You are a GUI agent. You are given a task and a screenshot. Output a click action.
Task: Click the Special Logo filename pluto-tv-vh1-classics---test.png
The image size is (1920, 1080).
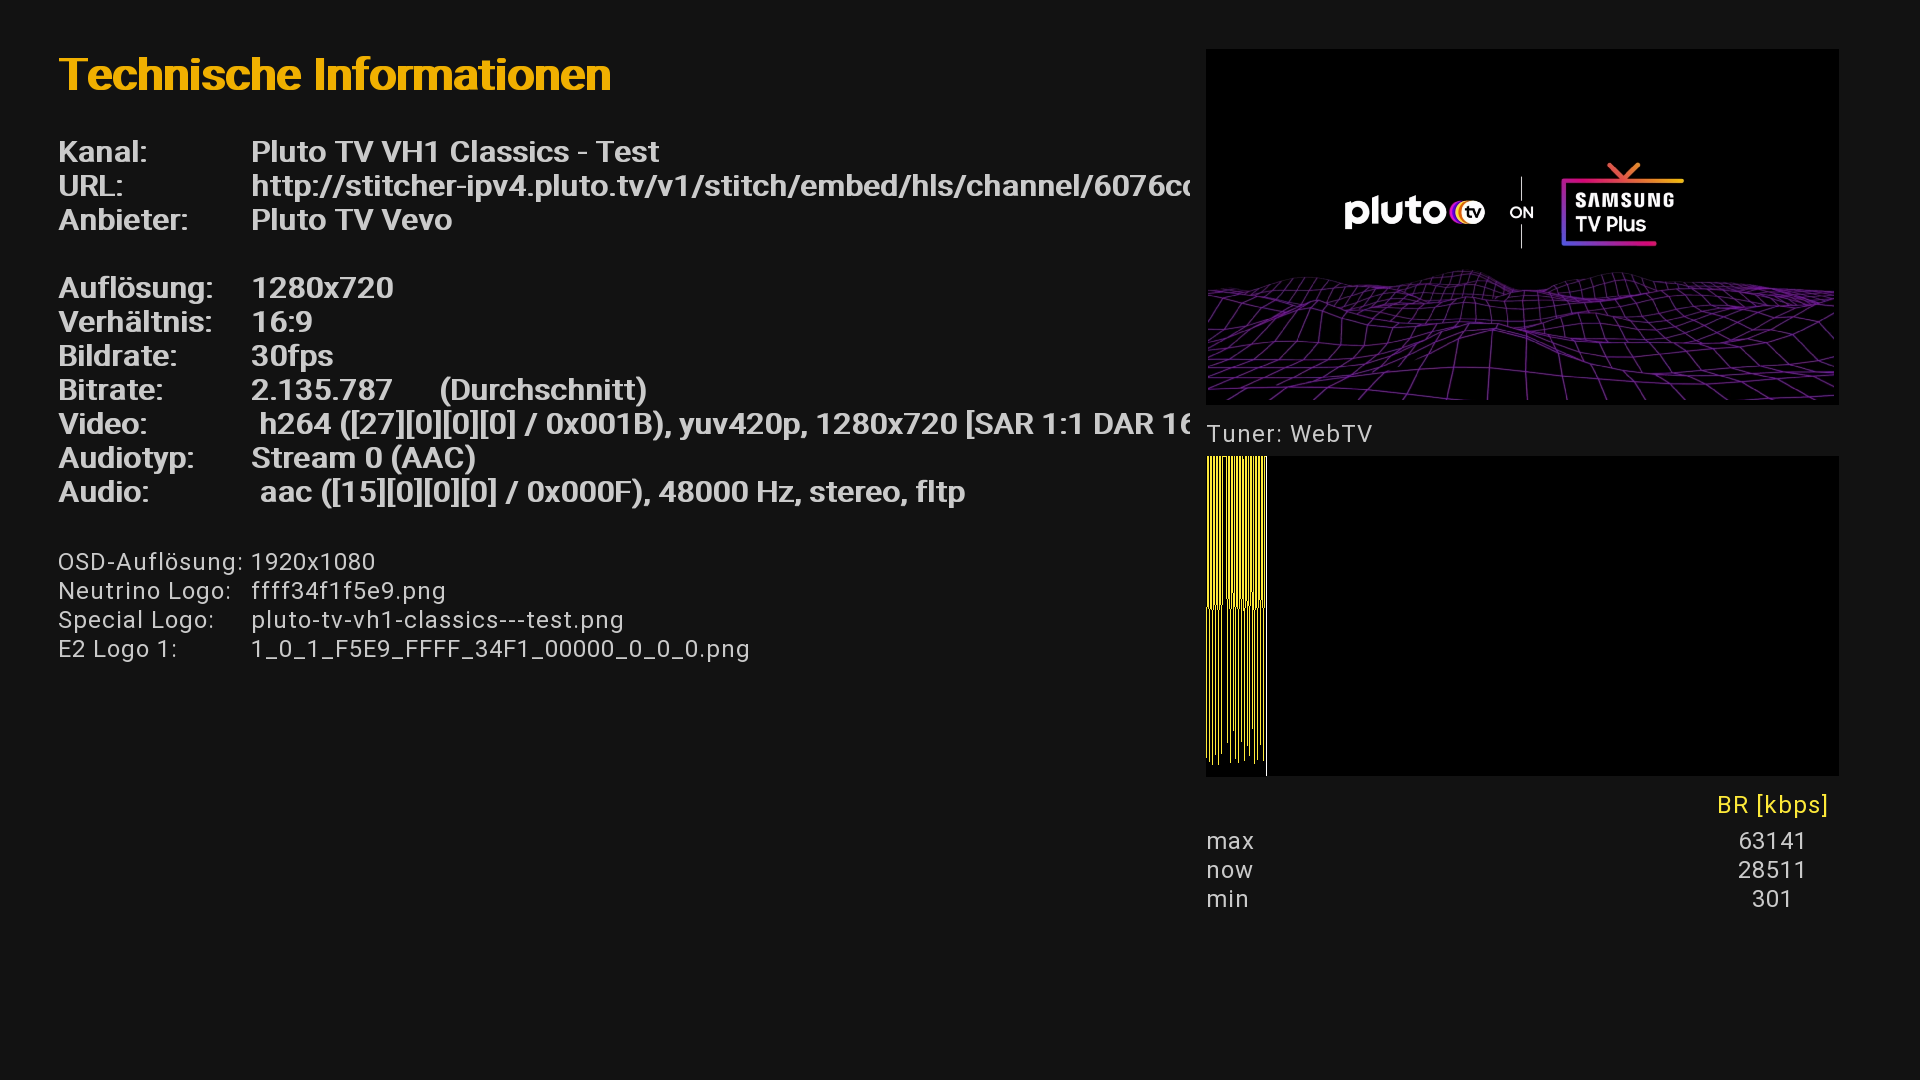point(437,620)
